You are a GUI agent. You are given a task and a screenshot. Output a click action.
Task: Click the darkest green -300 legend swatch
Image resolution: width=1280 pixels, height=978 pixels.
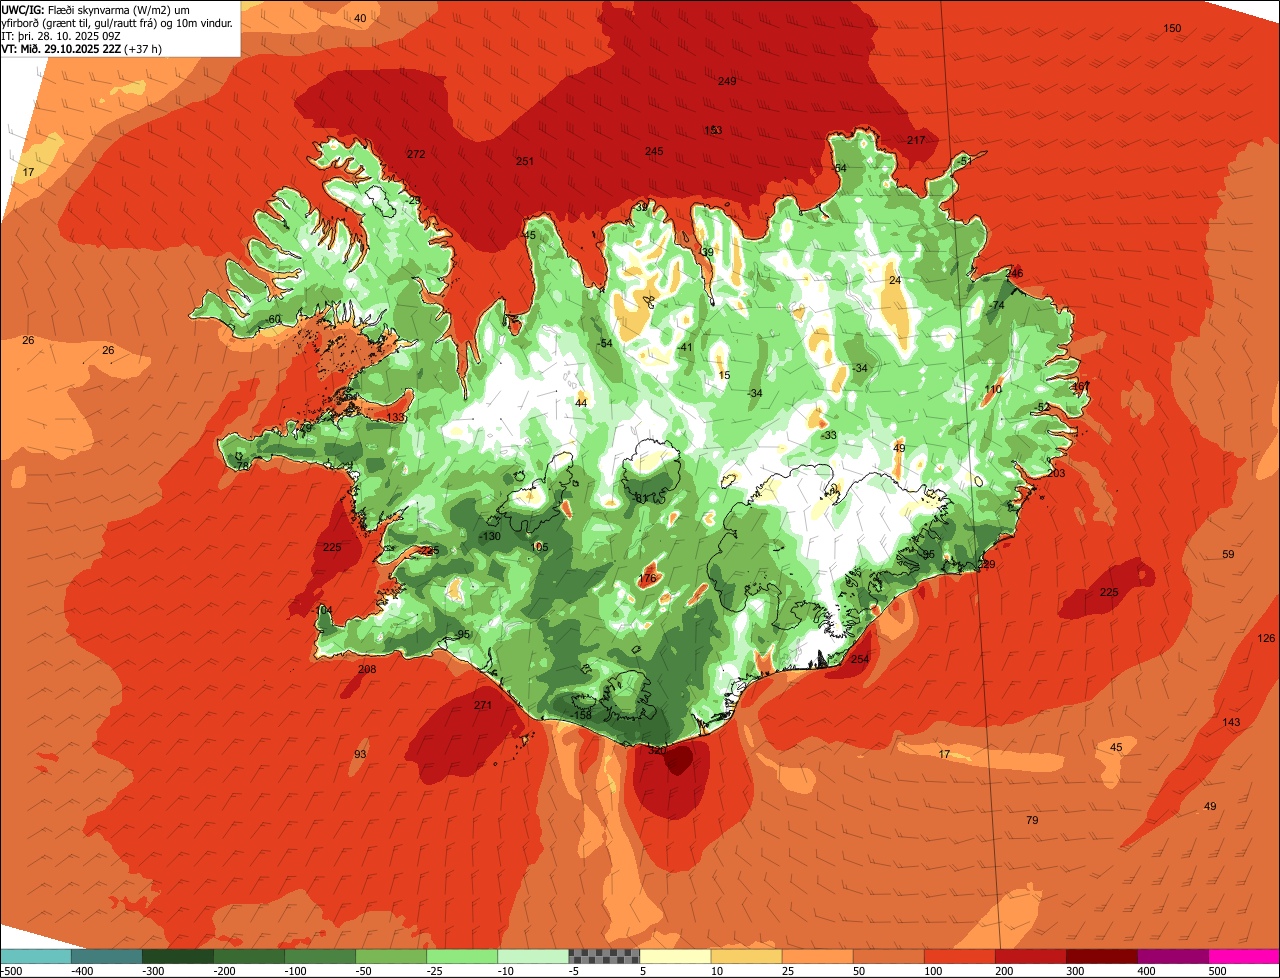click(177, 956)
